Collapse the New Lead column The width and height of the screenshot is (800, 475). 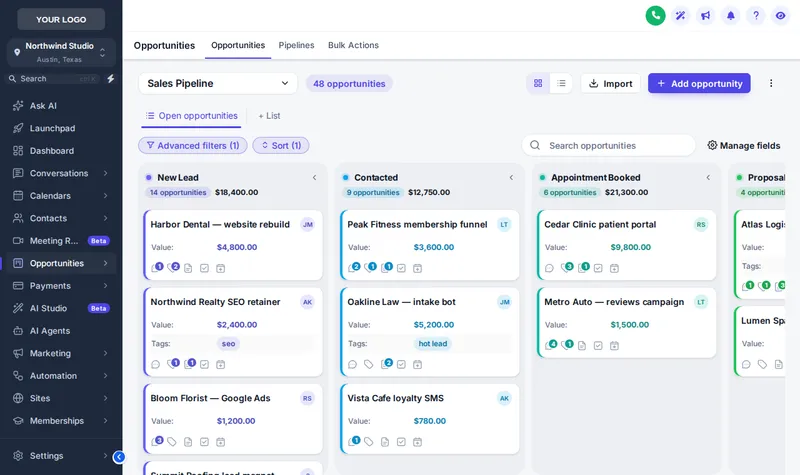(x=314, y=178)
